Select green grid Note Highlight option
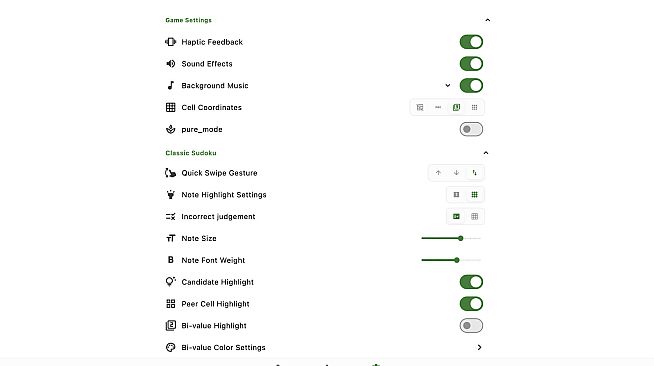Image resolution: width=654 pixels, height=366 pixels. 474,195
